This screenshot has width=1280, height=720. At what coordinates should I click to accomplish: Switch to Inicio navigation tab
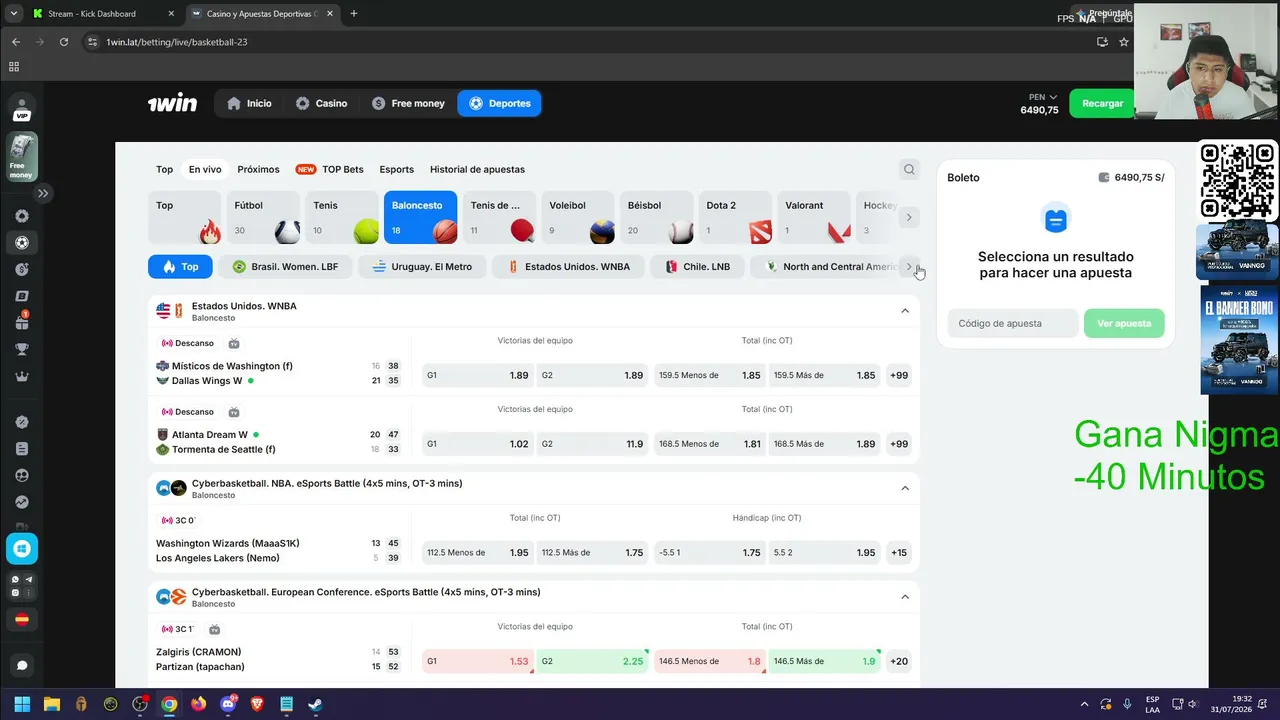(249, 103)
